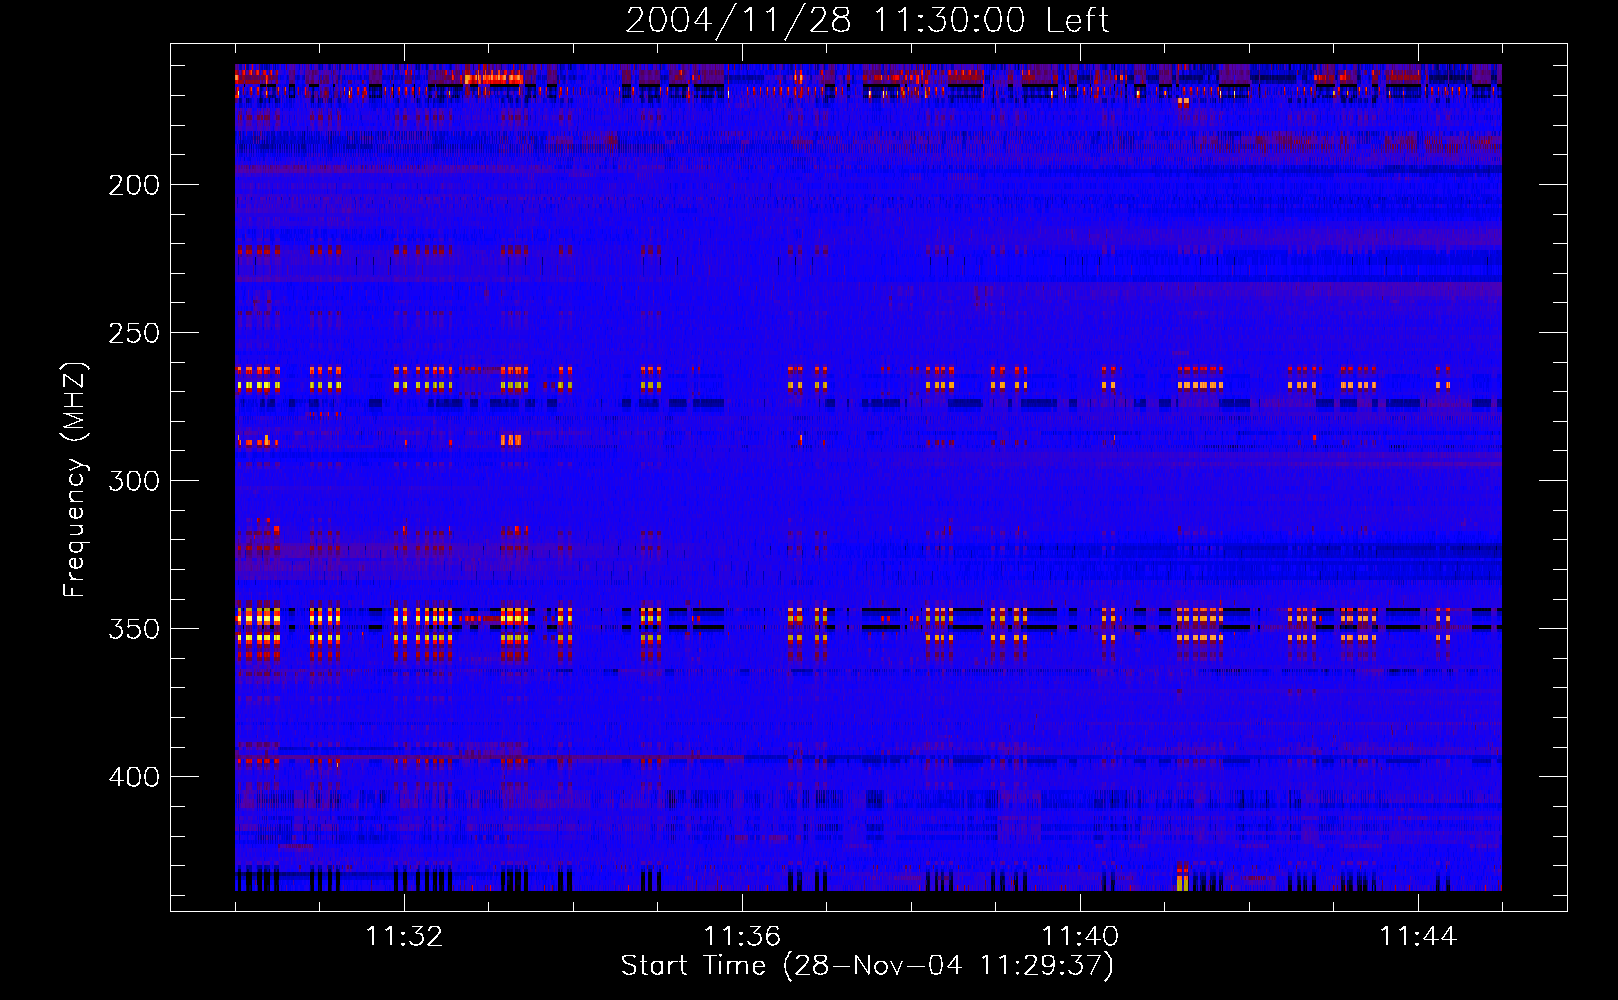
Task: Click the 11:36 time tick label
Action: tap(742, 937)
